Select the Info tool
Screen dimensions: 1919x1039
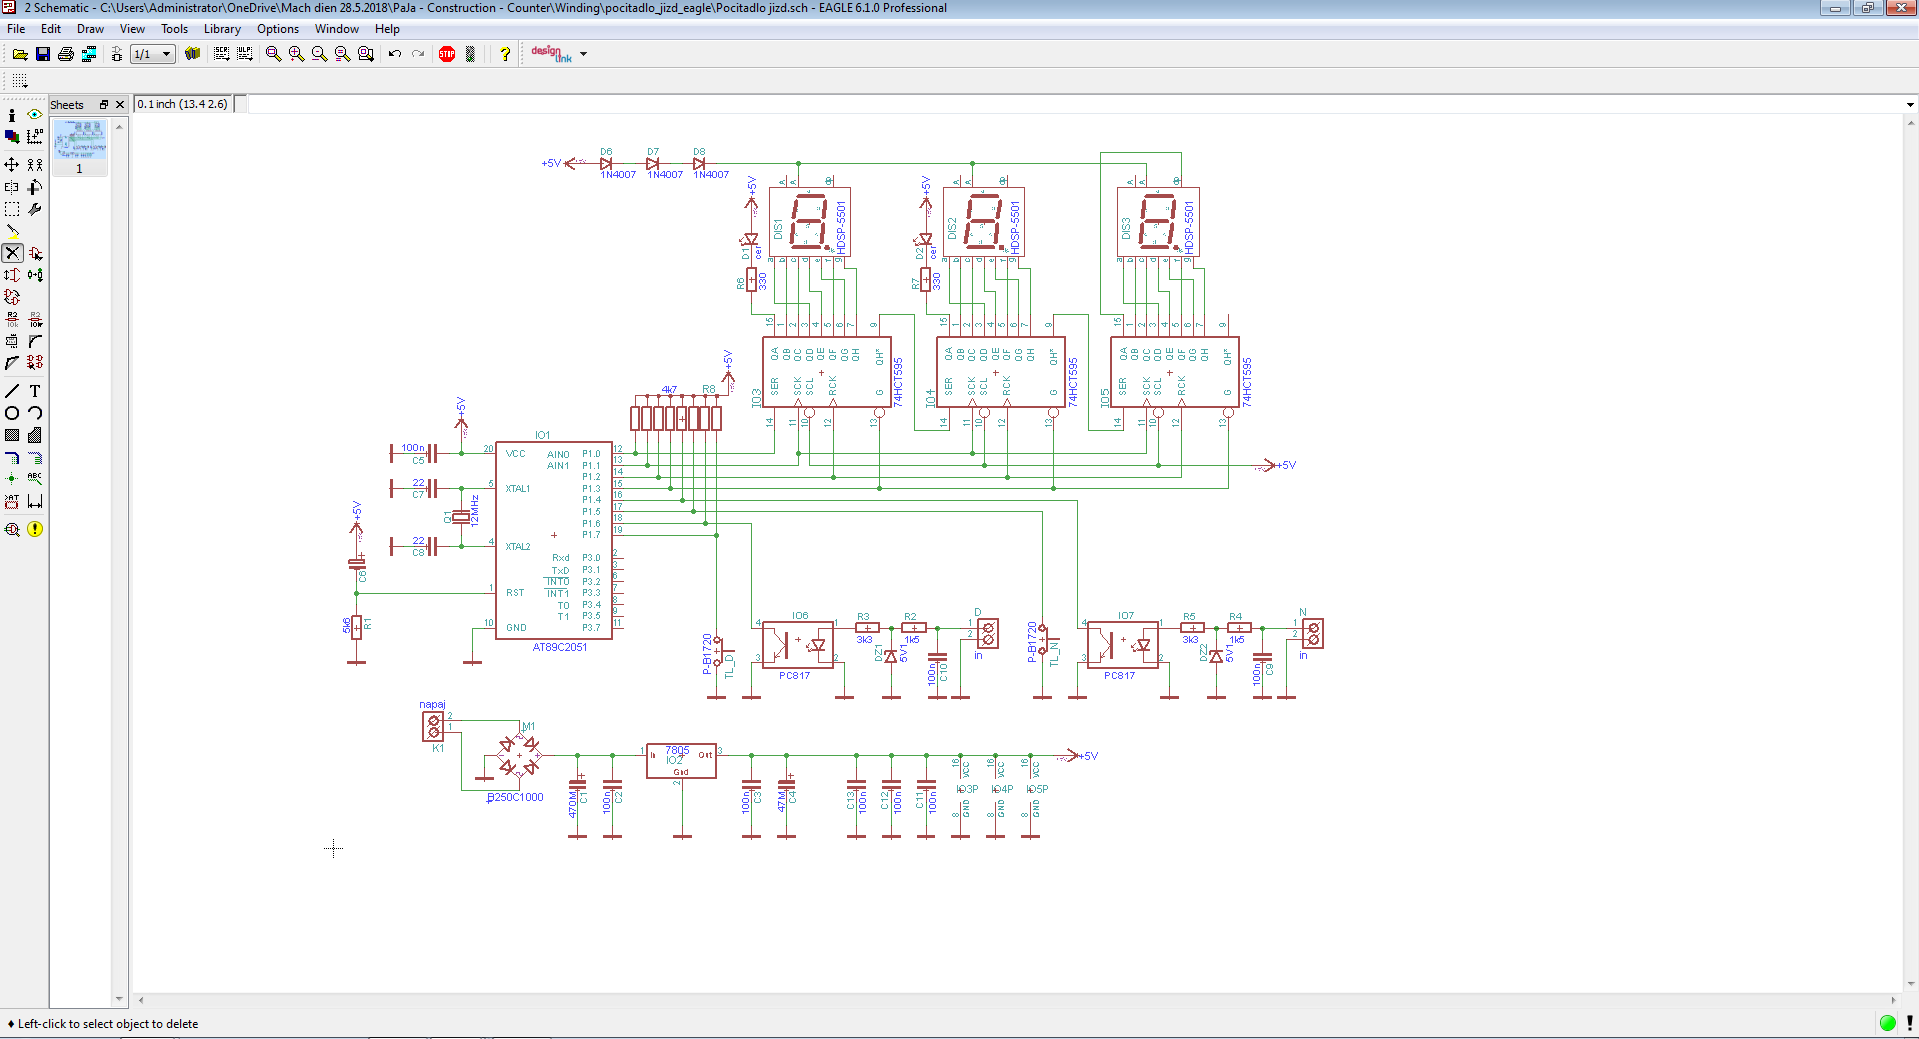coord(12,115)
